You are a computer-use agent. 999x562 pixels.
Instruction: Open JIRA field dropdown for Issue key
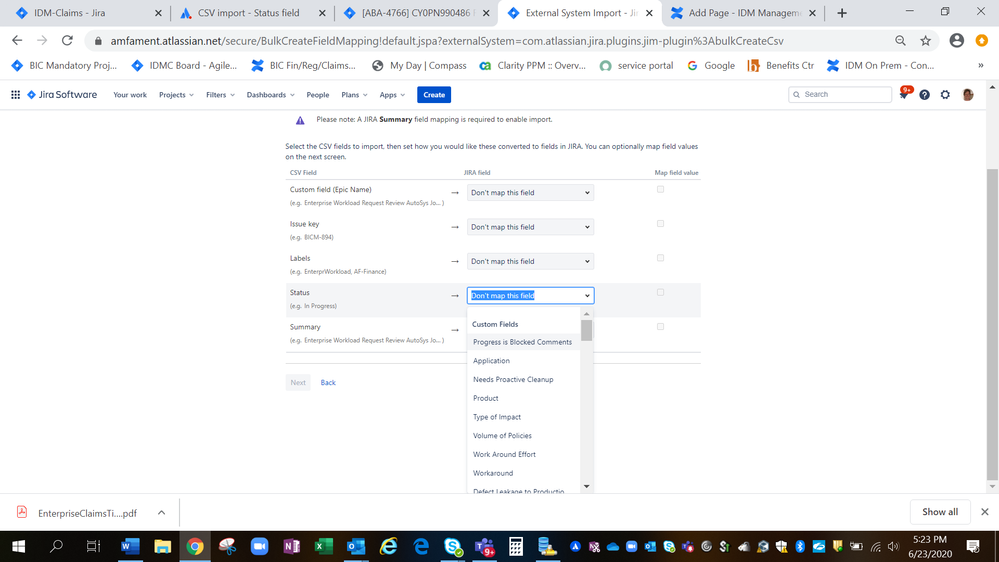click(x=530, y=227)
